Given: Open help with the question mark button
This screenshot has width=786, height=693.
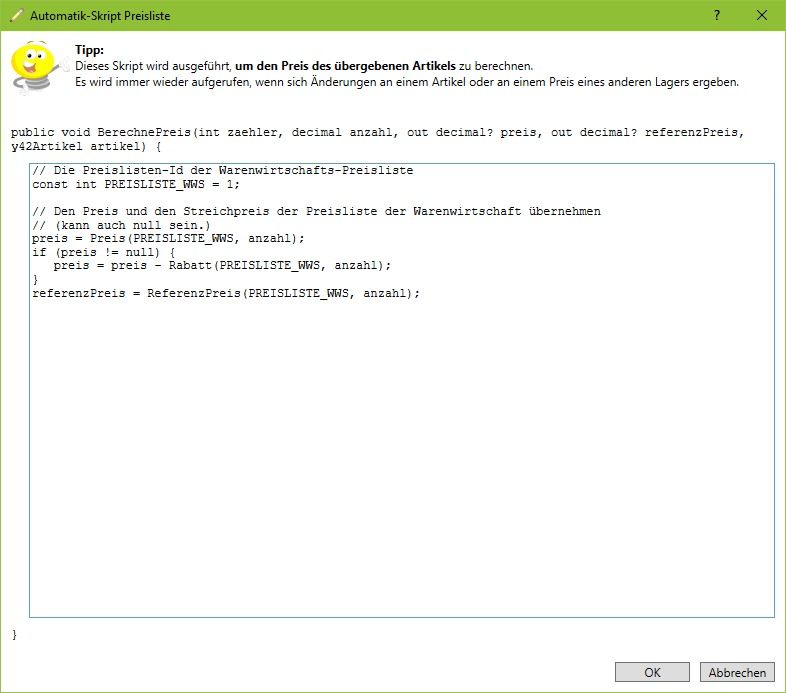Looking at the screenshot, I should pos(716,15).
